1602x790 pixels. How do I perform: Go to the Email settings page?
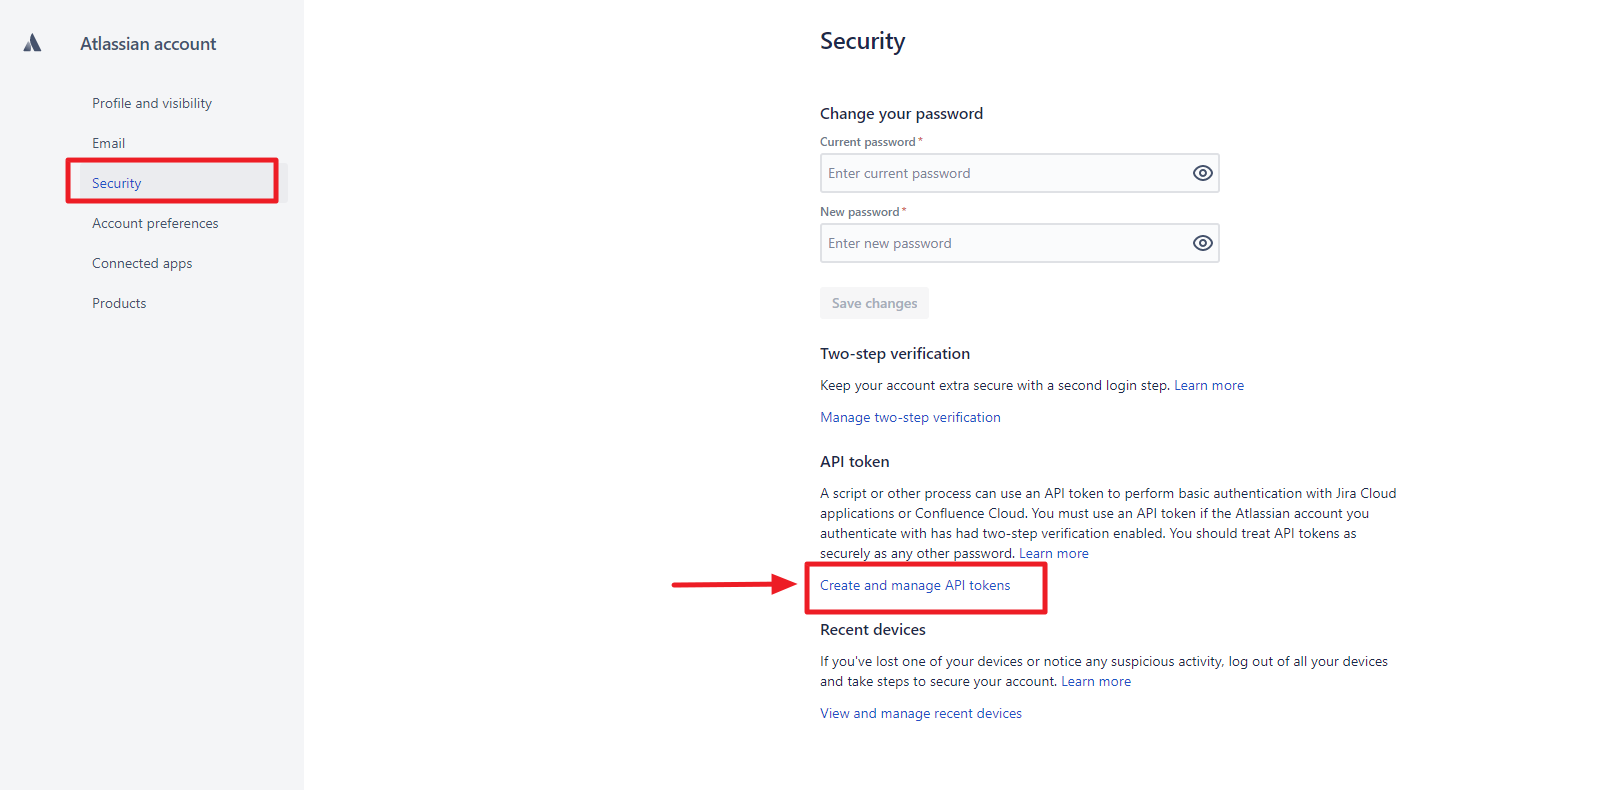click(x=108, y=143)
